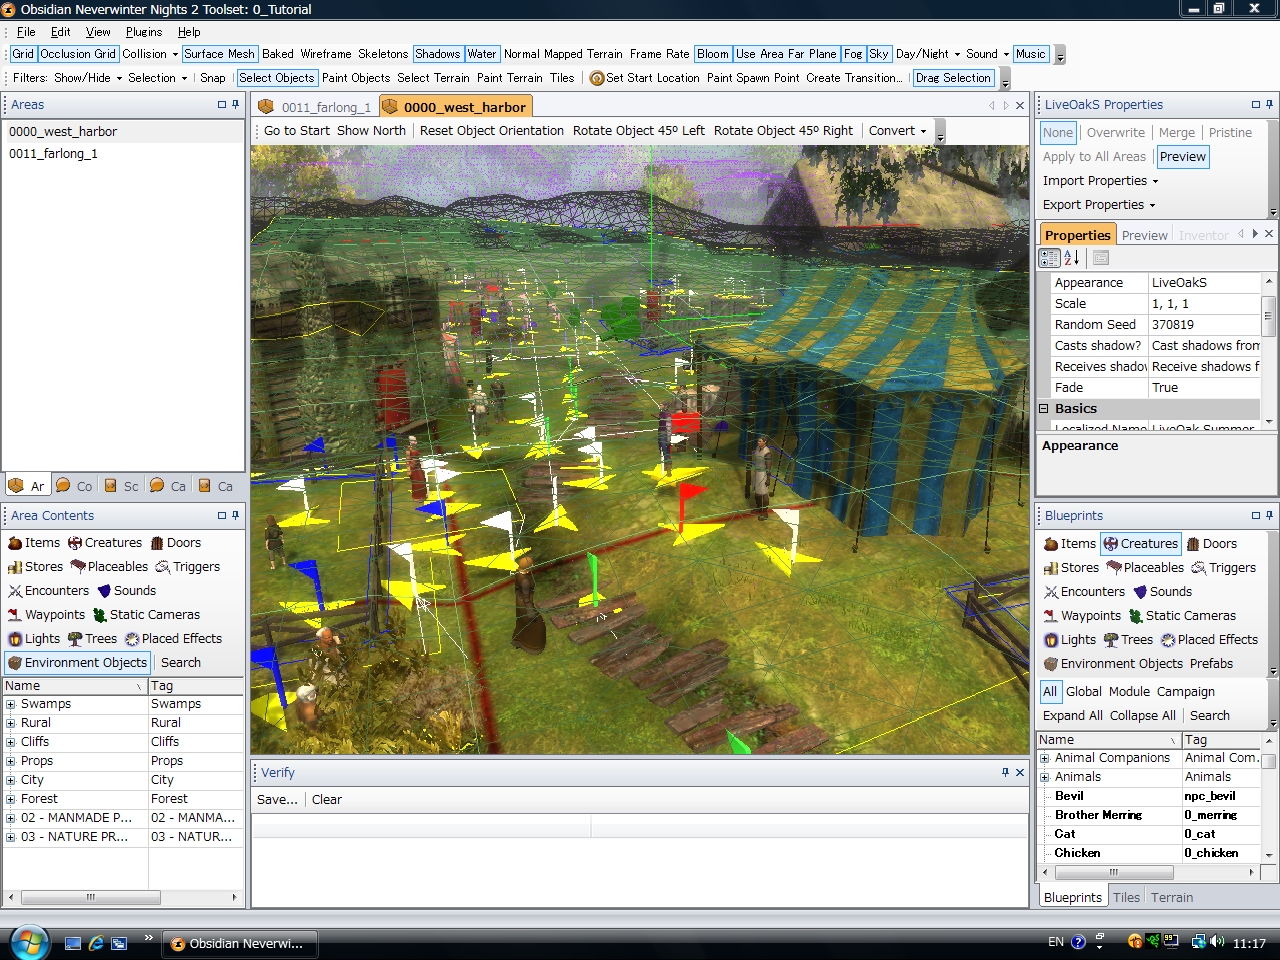Open Import Properties dropdown
Viewport: 1280px width, 960px height.
click(x=1100, y=181)
